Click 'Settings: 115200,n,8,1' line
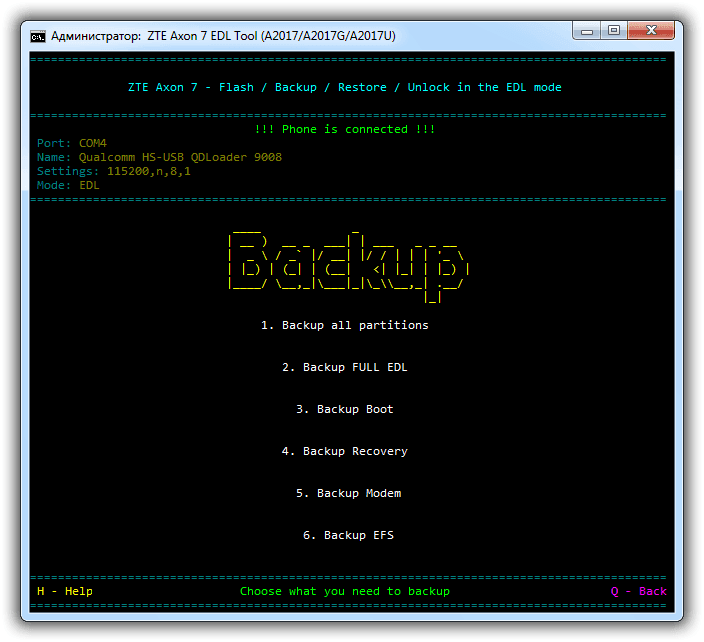Image resolution: width=704 pixels, height=642 pixels. coord(114,171)
